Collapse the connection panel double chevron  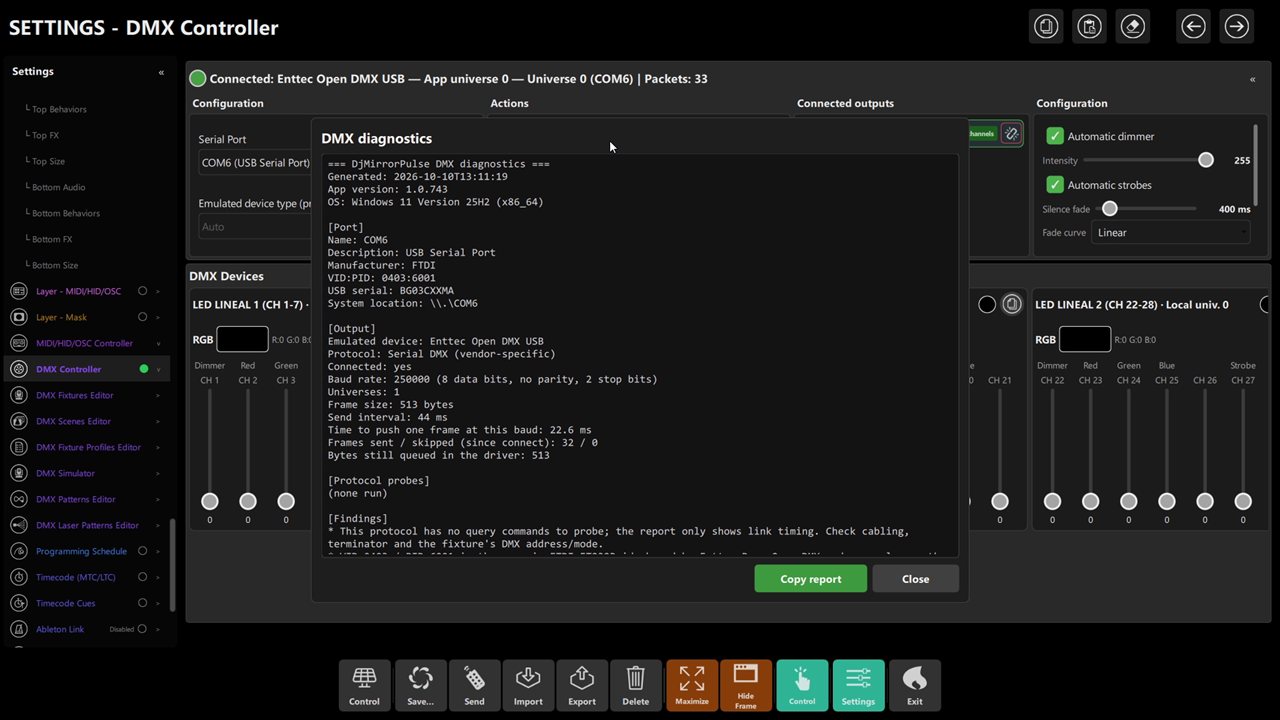pyautogui.click(x=1252, y=79)
